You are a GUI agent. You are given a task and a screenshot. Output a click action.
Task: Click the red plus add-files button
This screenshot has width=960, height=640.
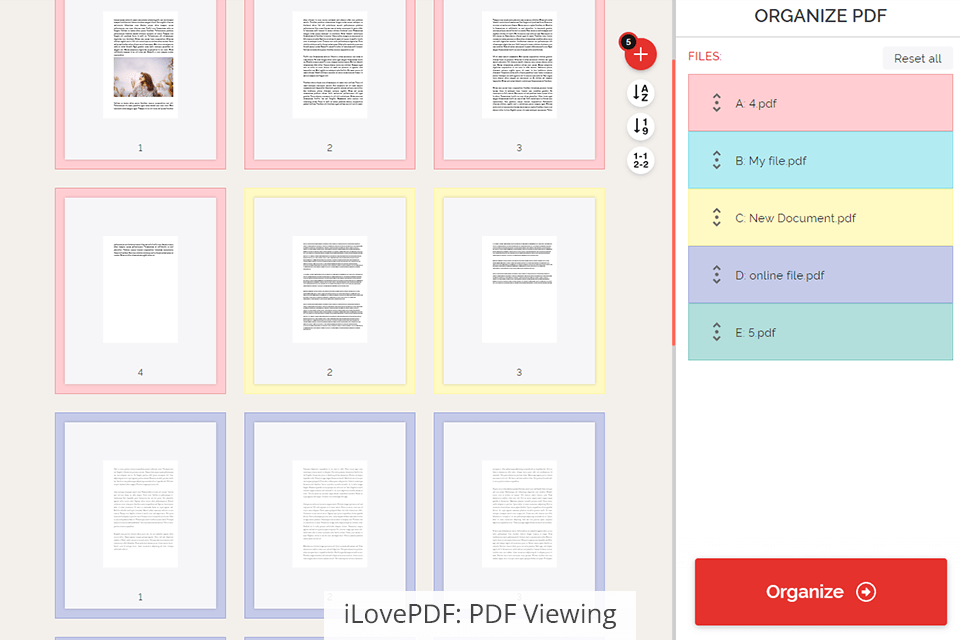[640, 55]
